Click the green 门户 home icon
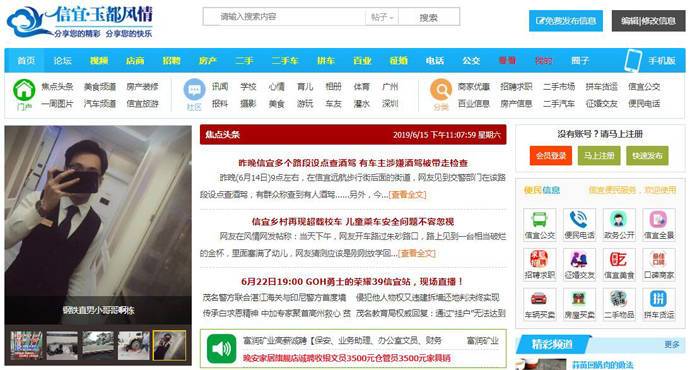 pyautogui.click(x=24, y=90)
